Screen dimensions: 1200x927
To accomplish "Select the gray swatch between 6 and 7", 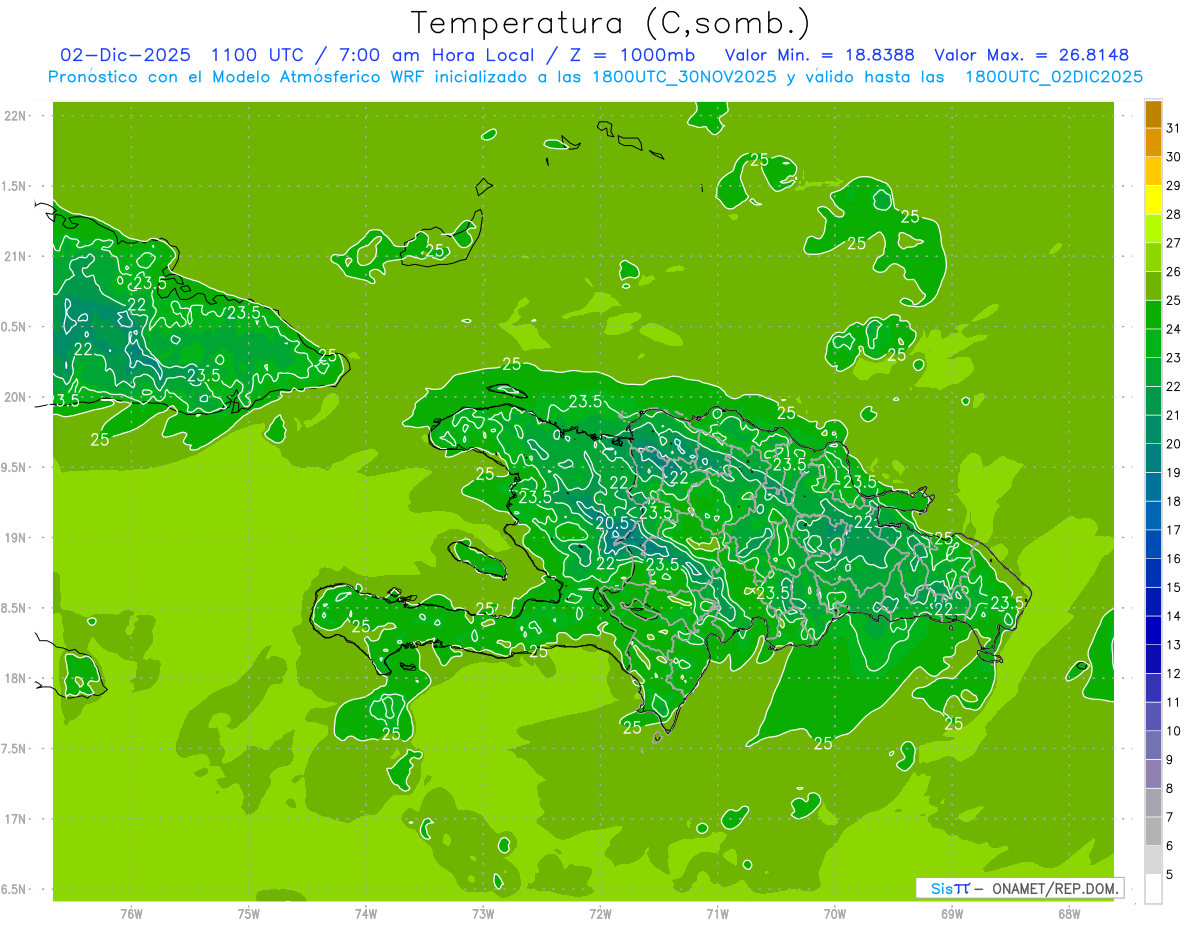I will [1153, 831].
